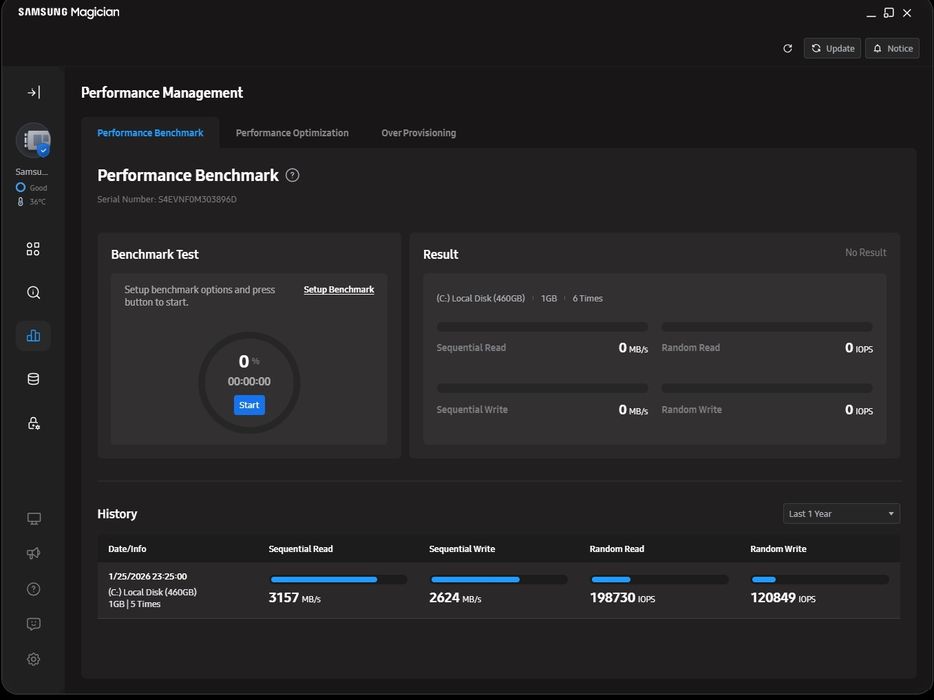The width and height of the screenshot is (934, 700).
Task: Click the history Sequential Write column header
Action: click(x=462, y=549)
